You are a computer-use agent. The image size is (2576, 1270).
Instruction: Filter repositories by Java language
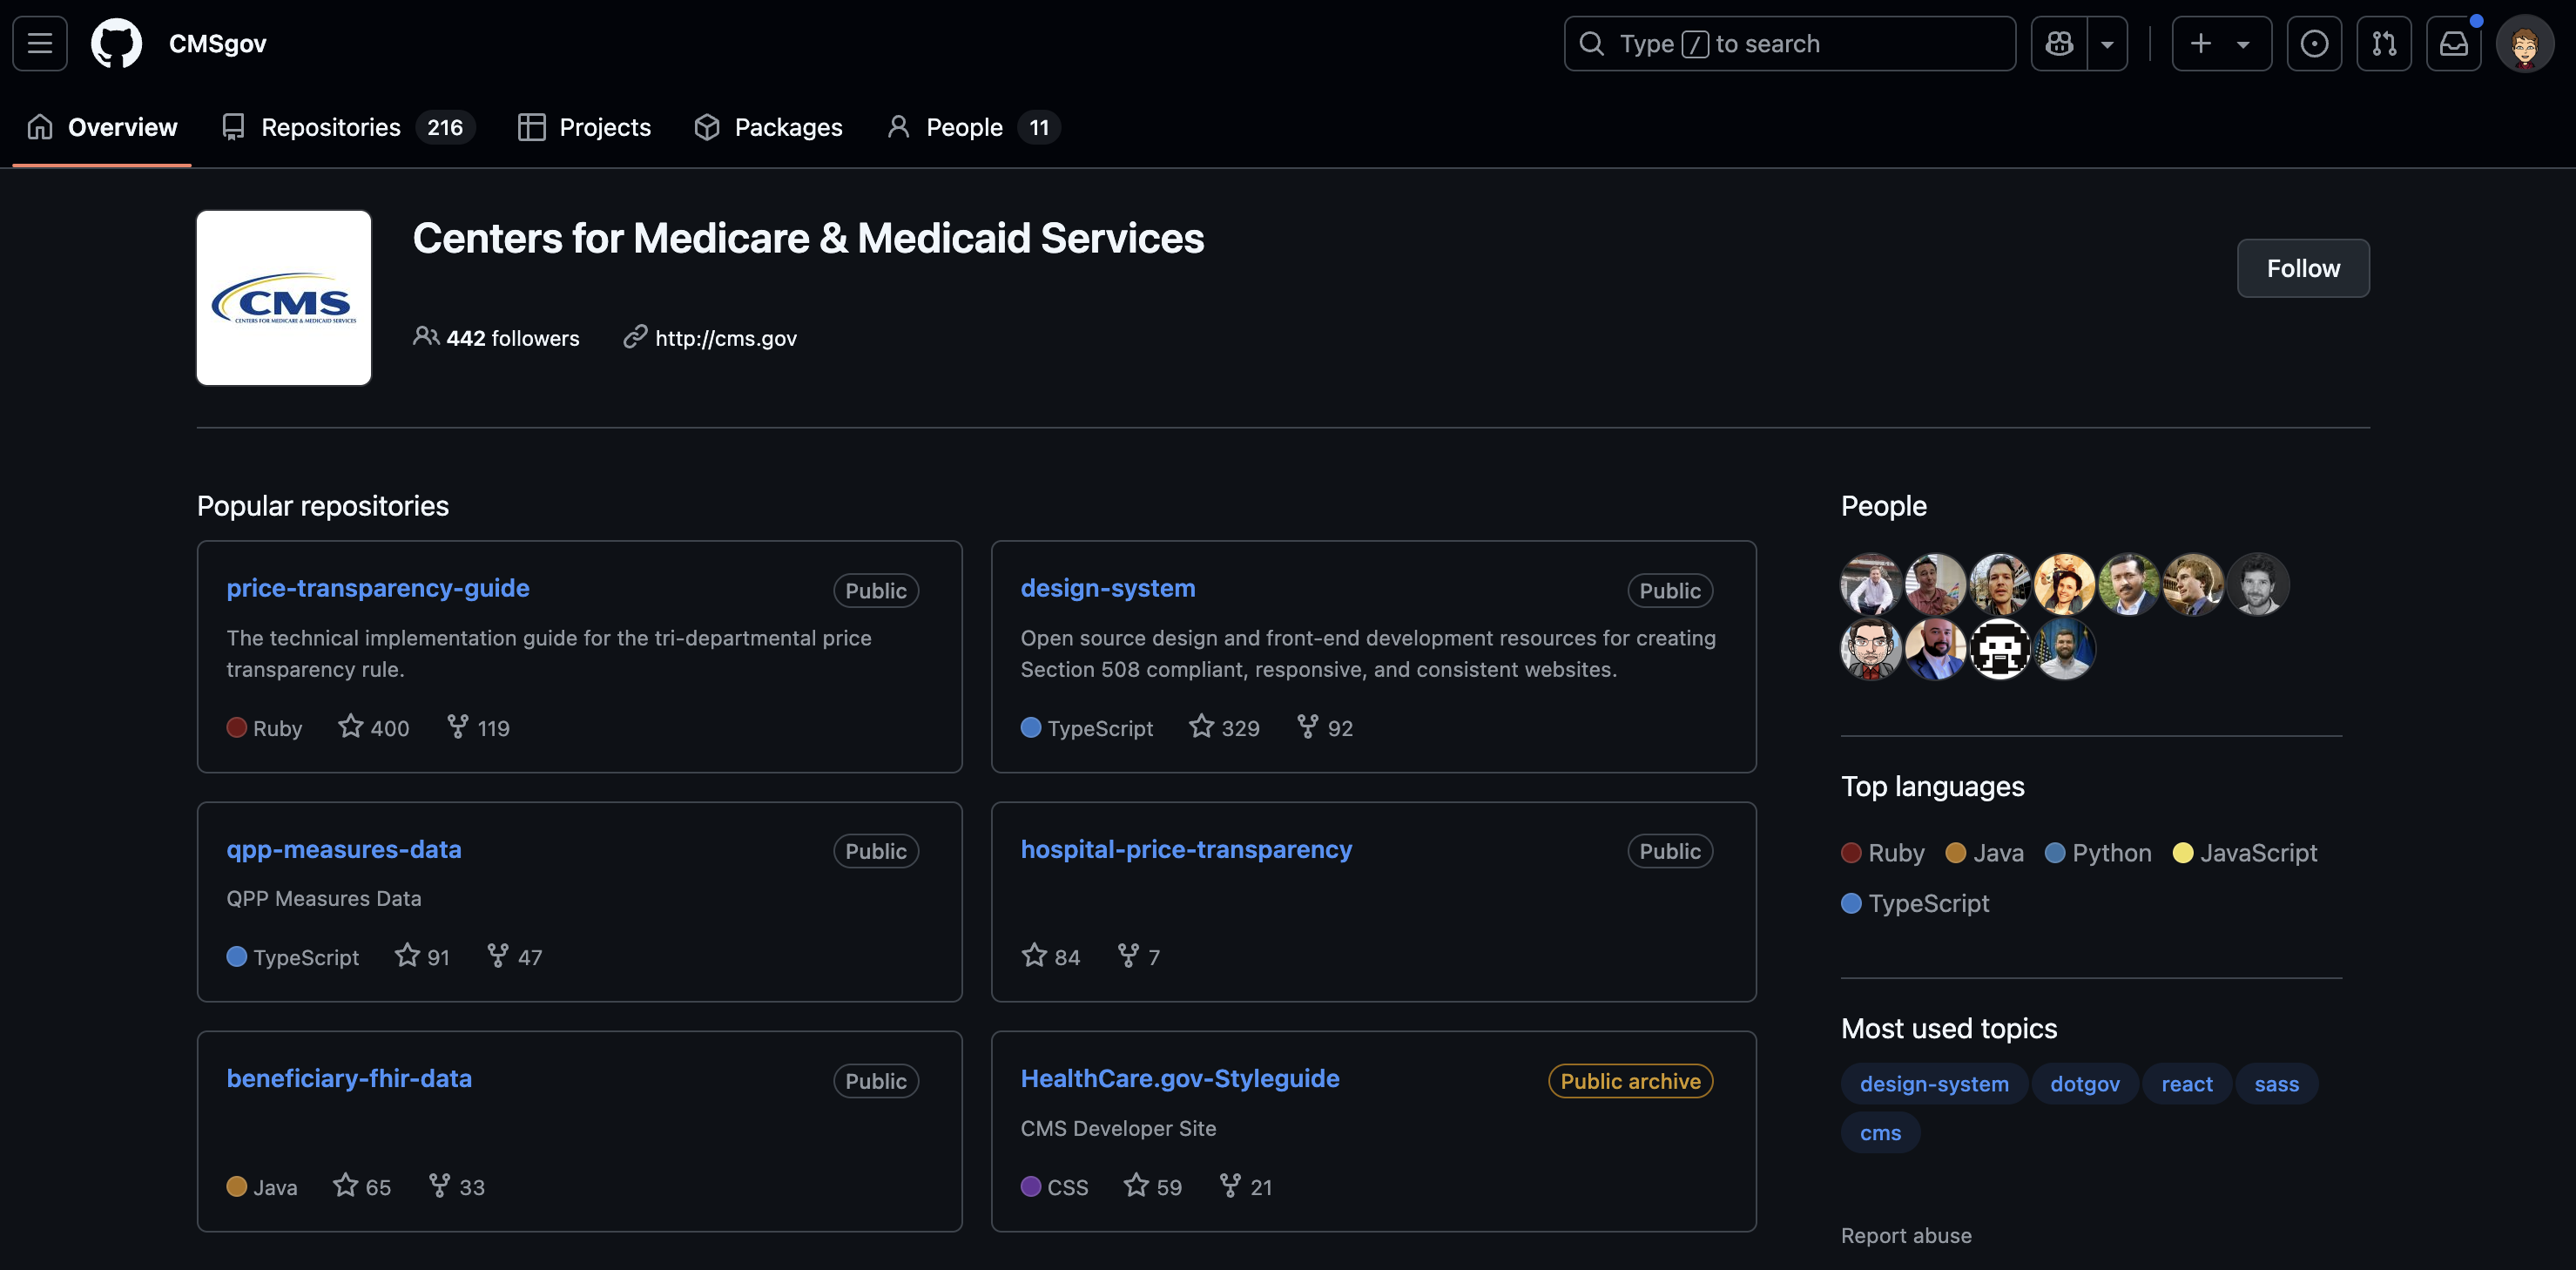point(1985,853)
